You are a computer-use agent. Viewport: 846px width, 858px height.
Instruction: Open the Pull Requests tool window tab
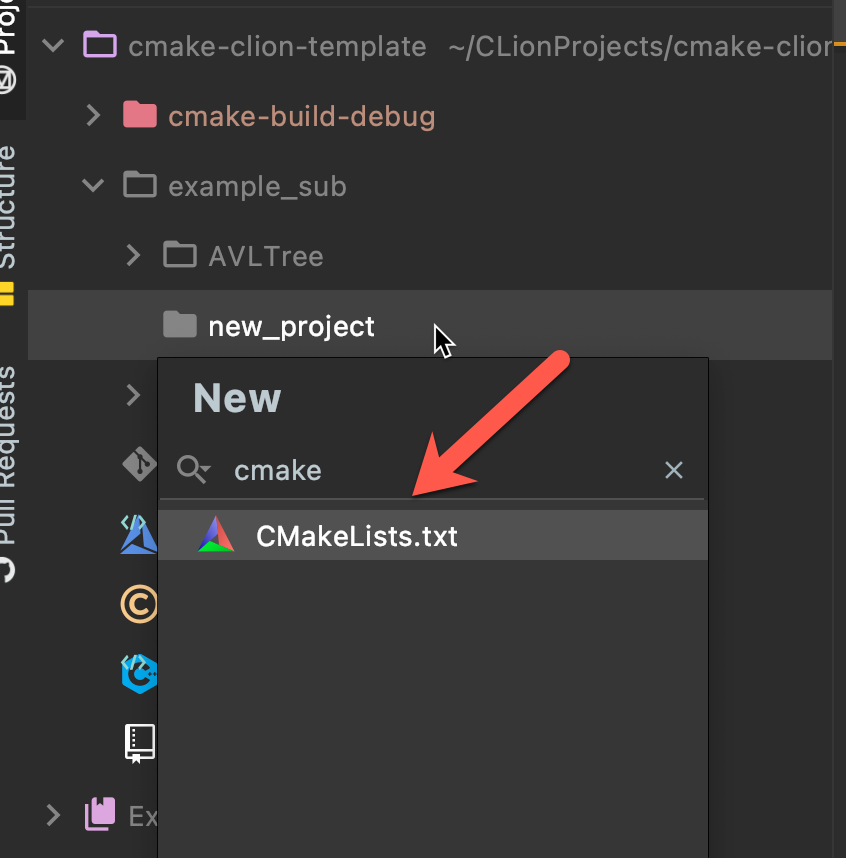(8, 455)
